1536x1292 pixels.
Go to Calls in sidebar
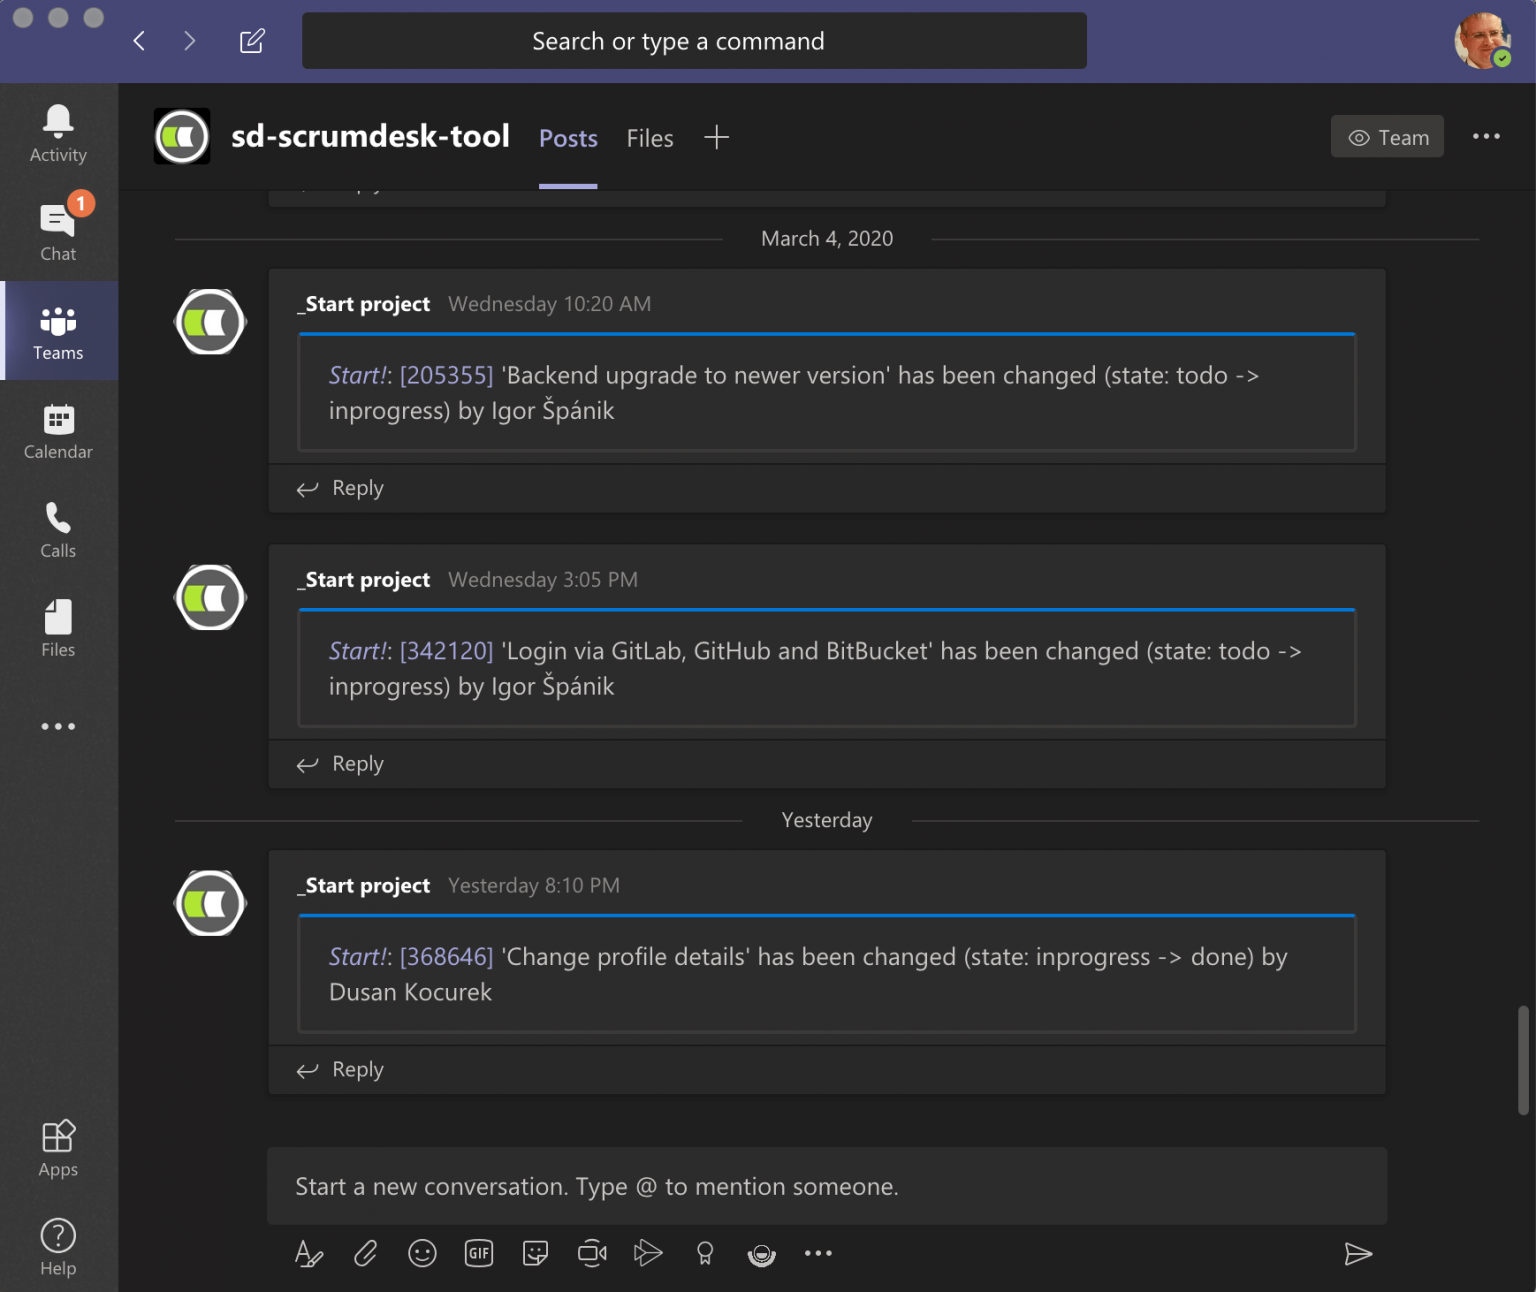pos(58,530)
